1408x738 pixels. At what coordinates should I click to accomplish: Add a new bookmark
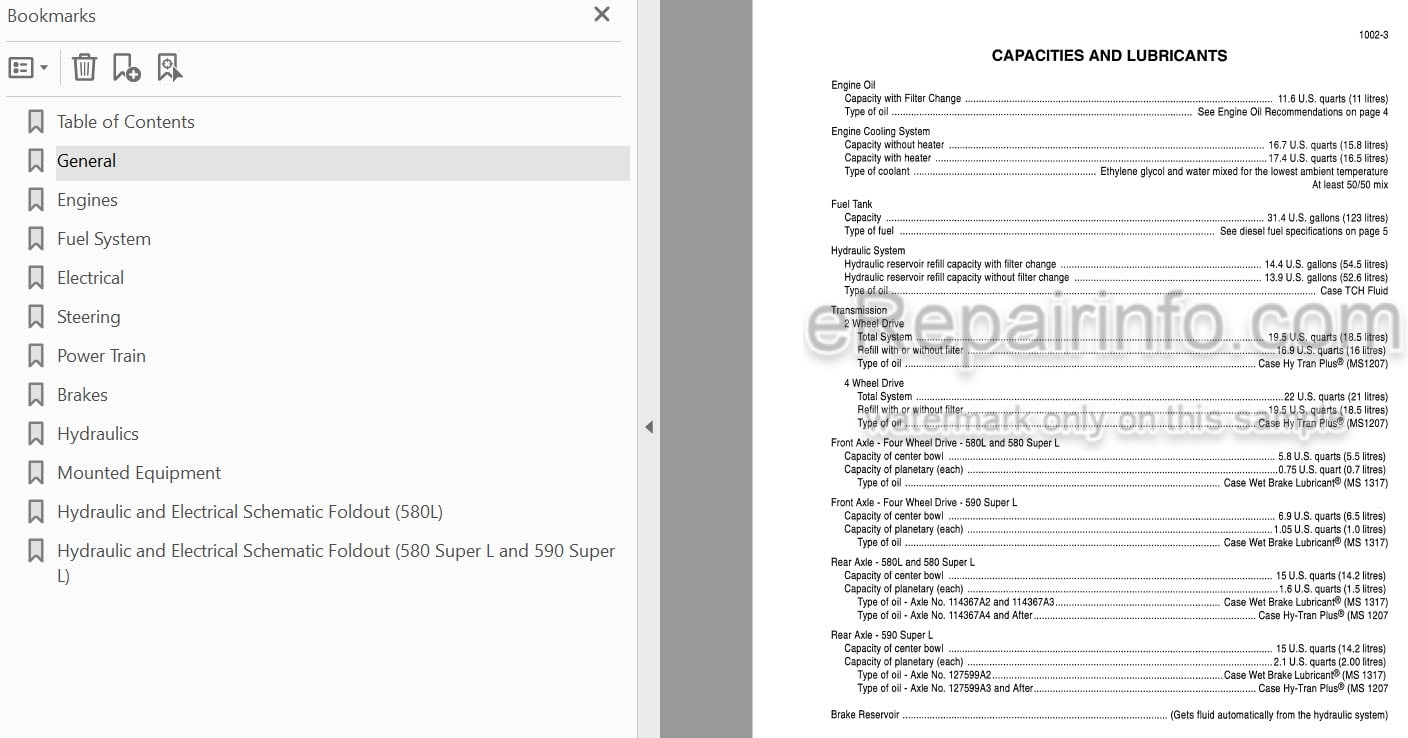[127, 68]
